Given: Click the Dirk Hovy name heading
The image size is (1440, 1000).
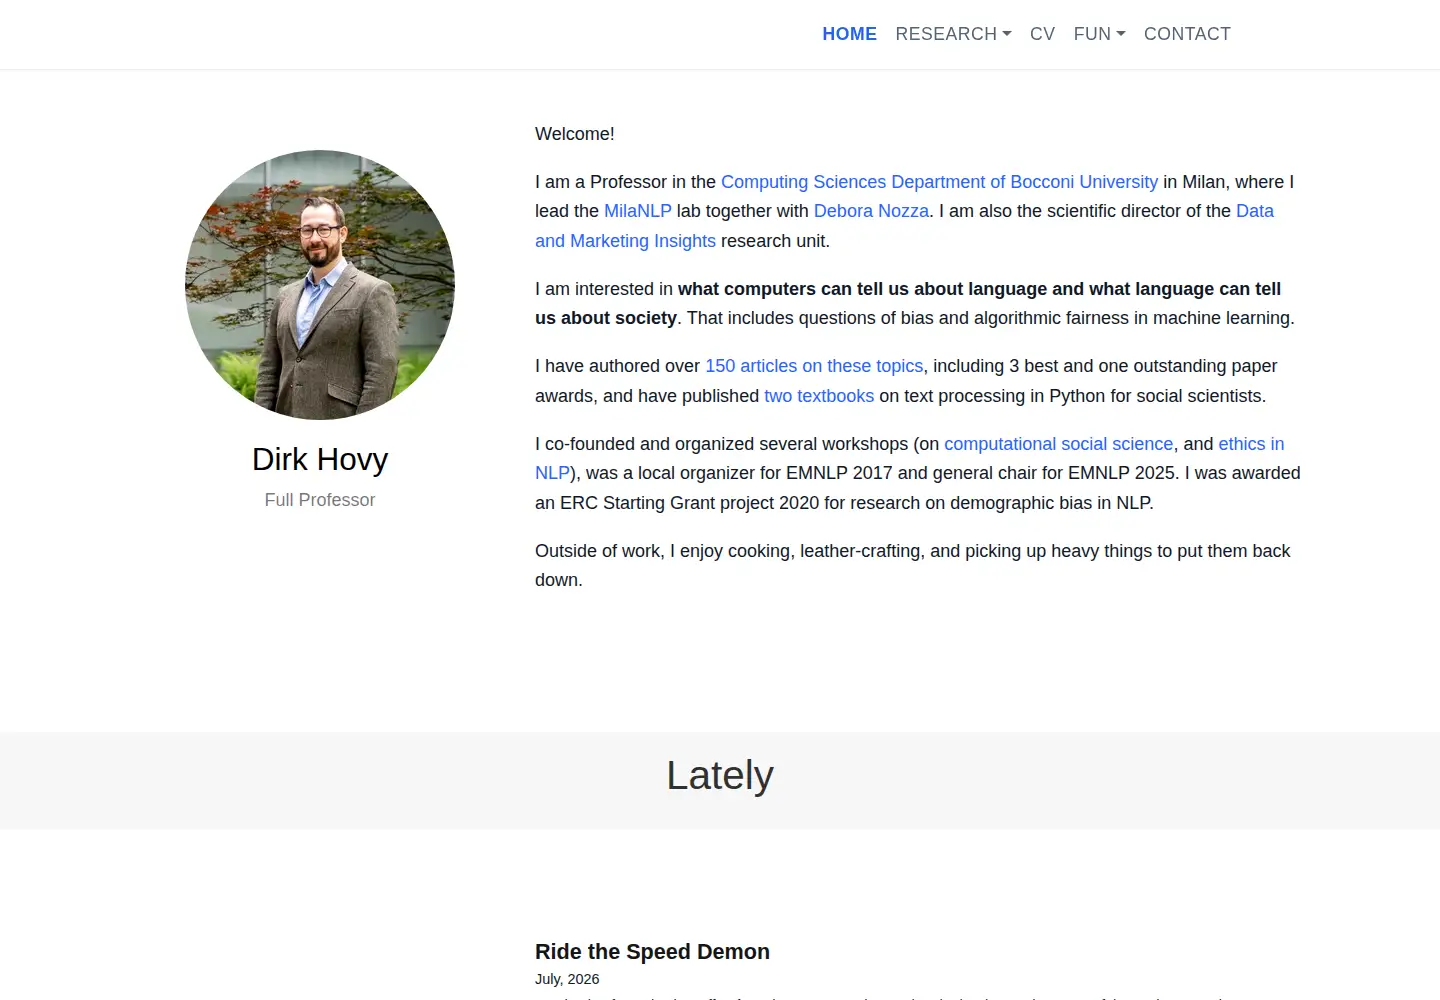Looking at the screenshot, I should click(320, 459).
